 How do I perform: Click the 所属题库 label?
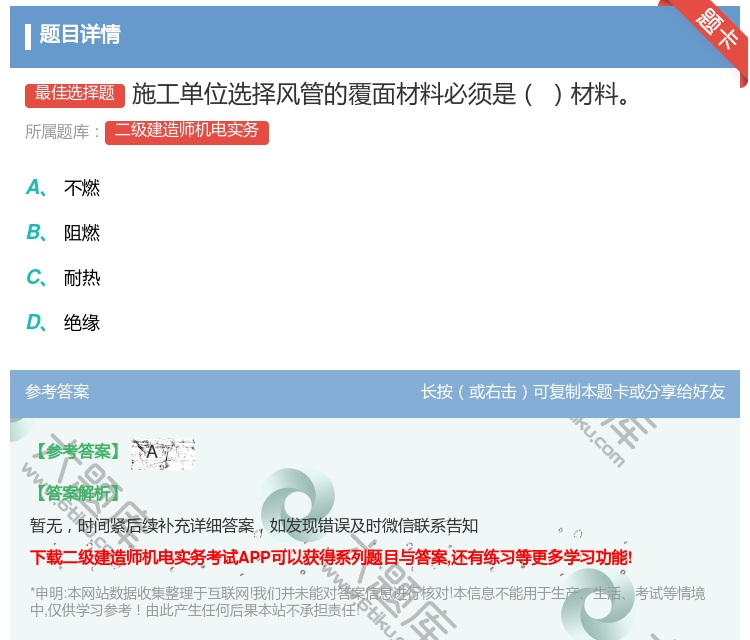(62, 132)
